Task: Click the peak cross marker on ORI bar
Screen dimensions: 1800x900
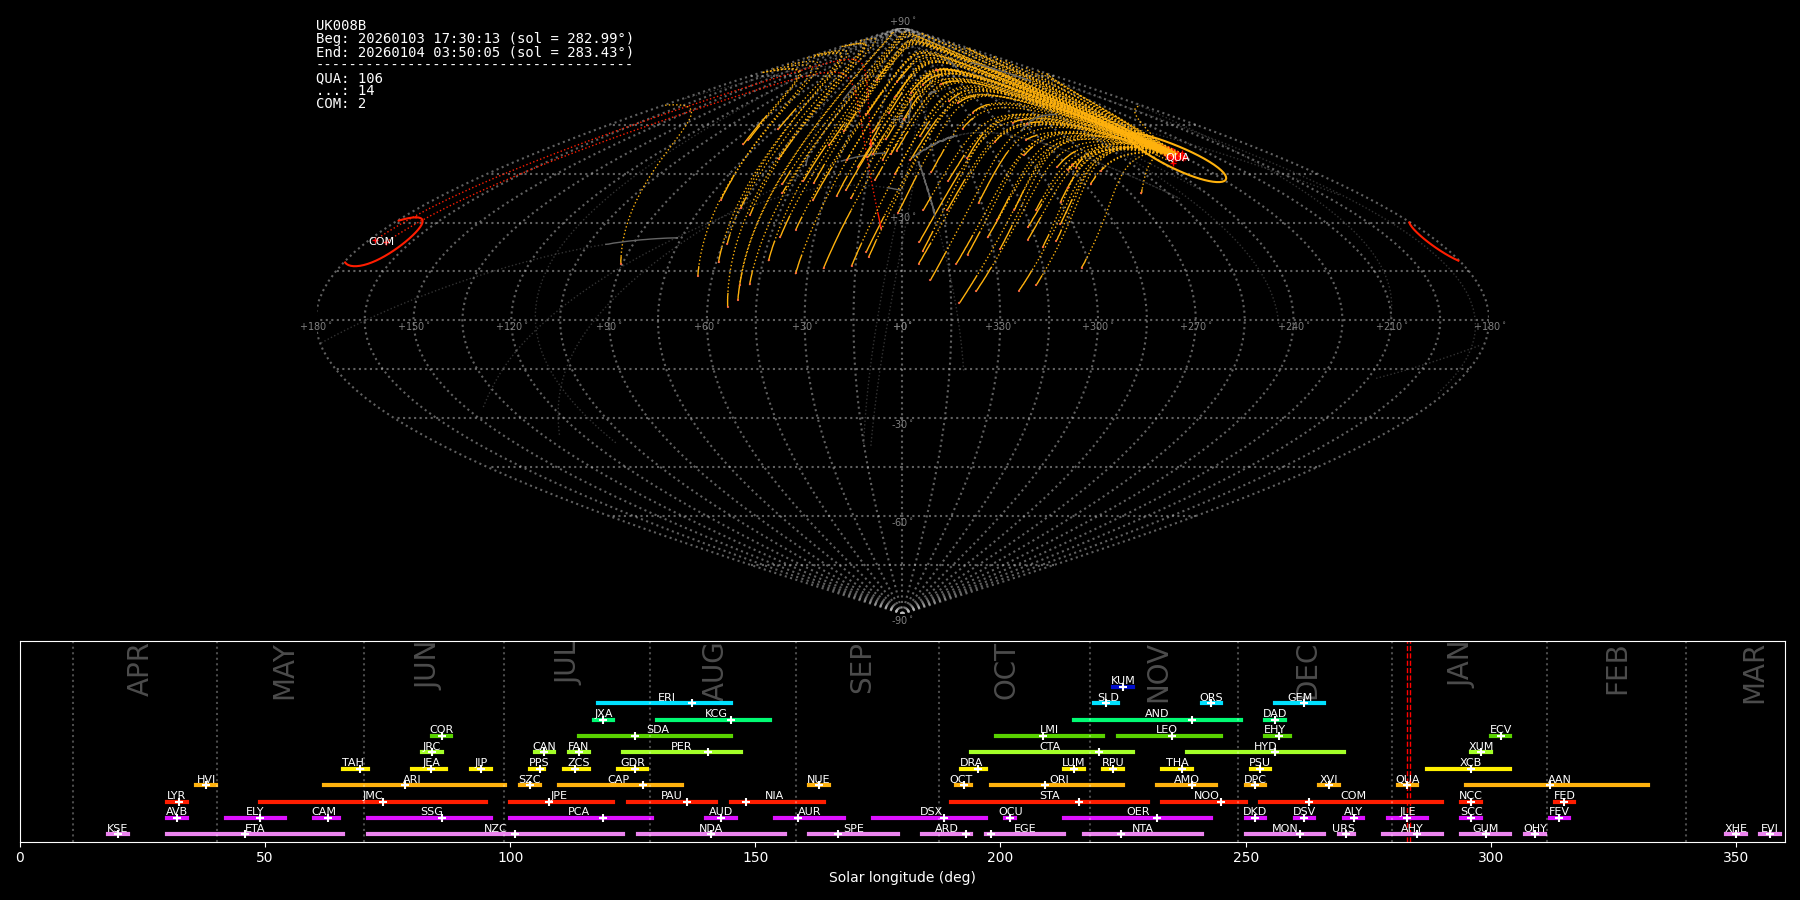Action: click(1046, 785)
